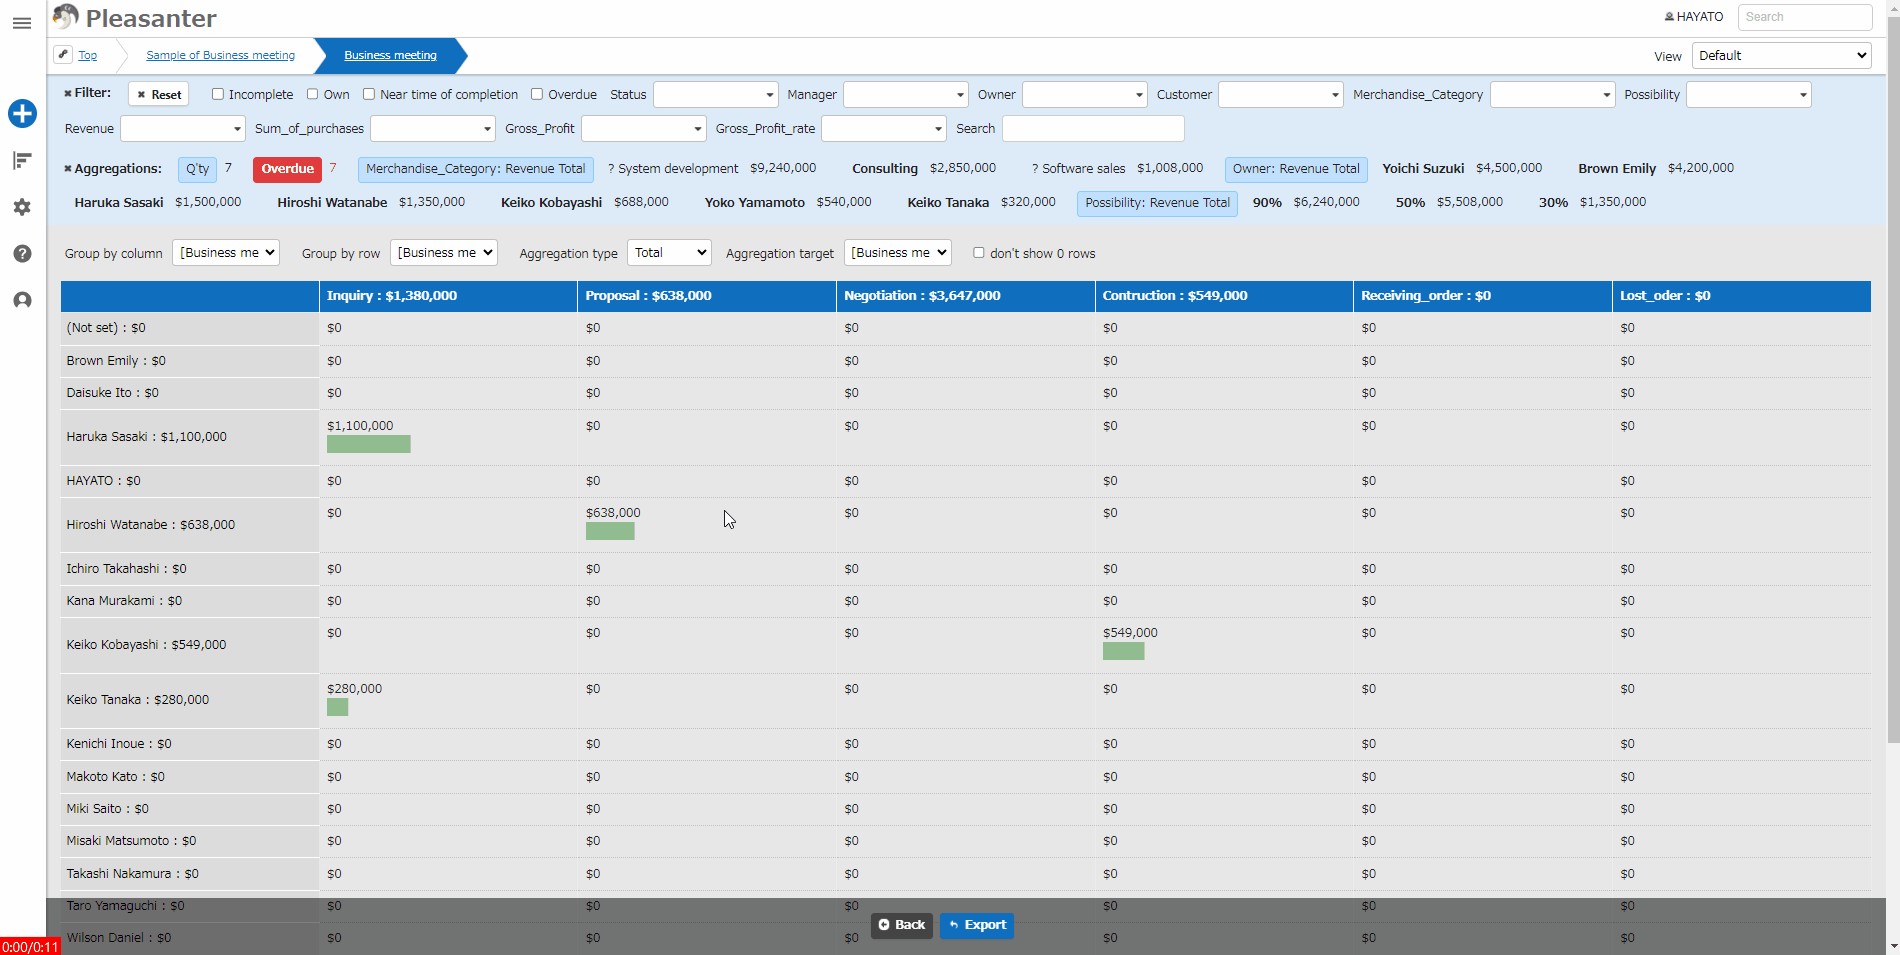The width and height of the screenshot is (1900, 955).
Task: Expand the Customer filter dropdown
Action: click(1281, 95)
